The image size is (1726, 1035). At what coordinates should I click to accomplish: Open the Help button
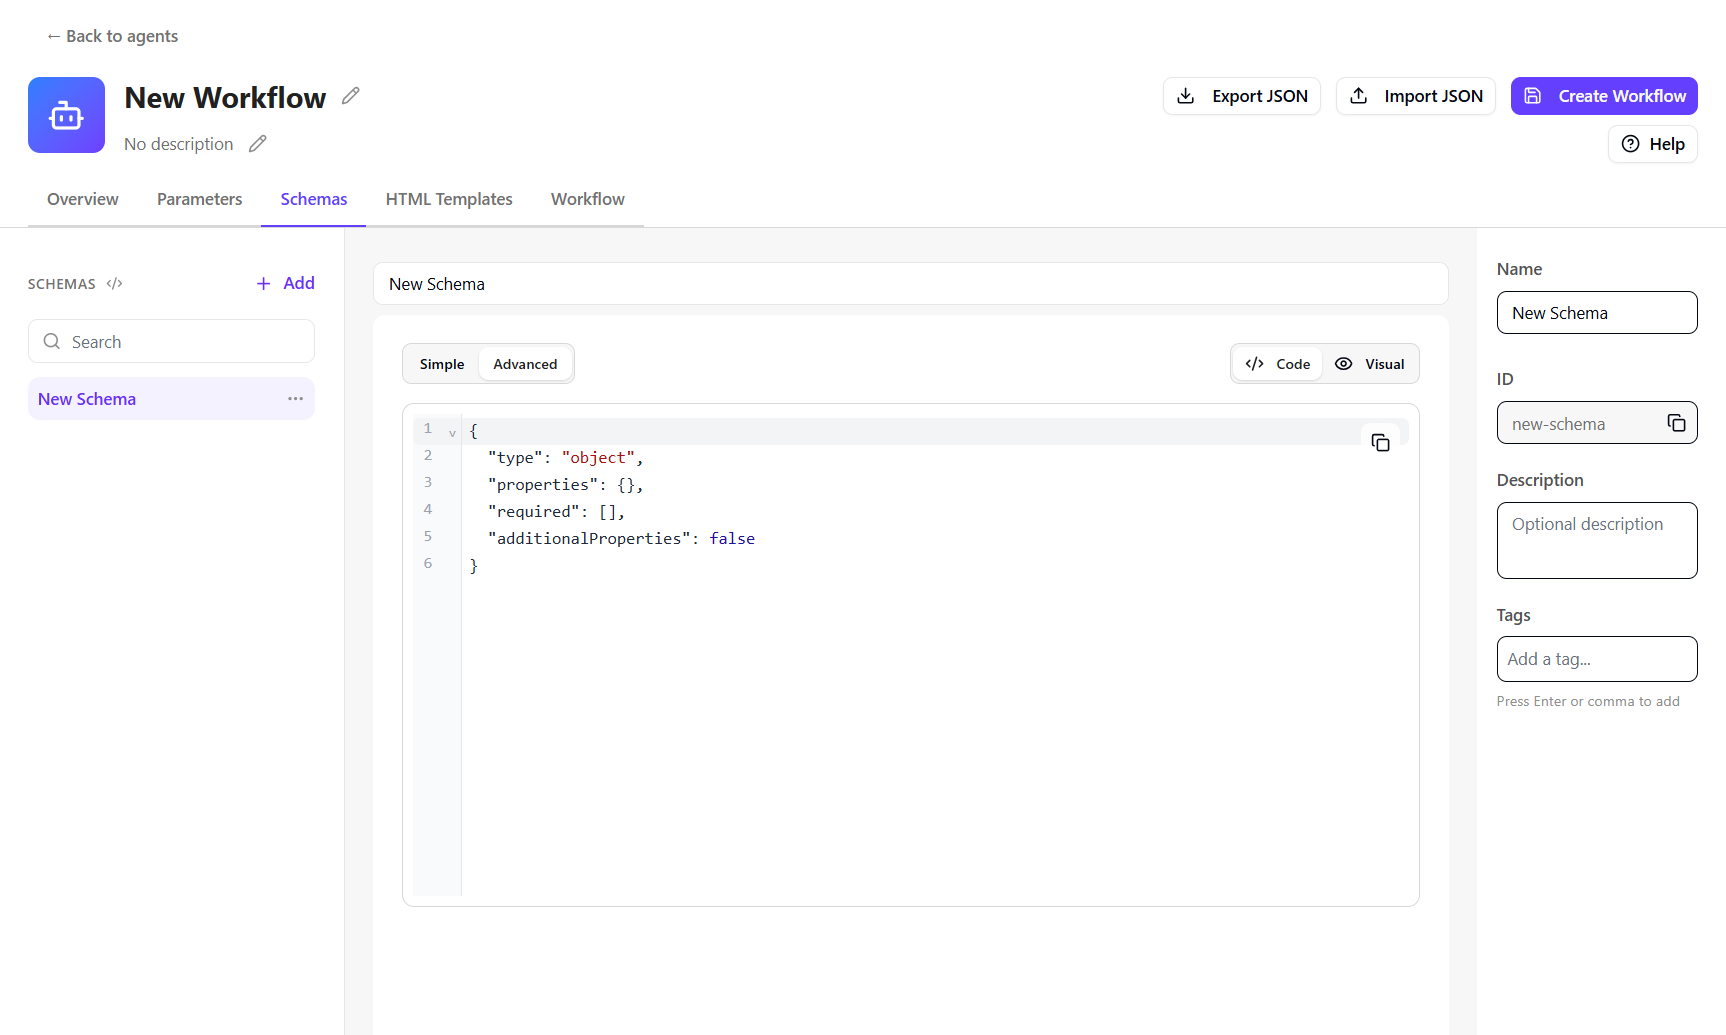tap(1653, 144)
